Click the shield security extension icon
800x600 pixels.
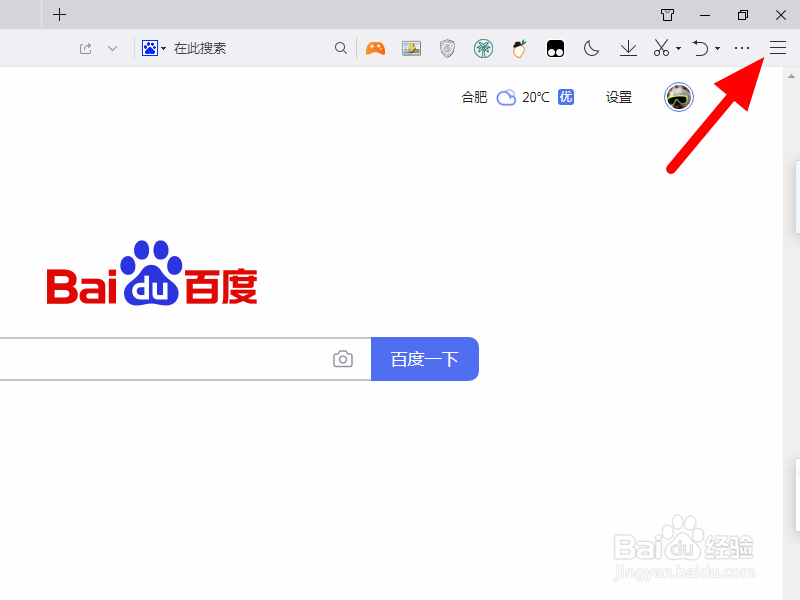pyautogui.click(x=447, y=48)
